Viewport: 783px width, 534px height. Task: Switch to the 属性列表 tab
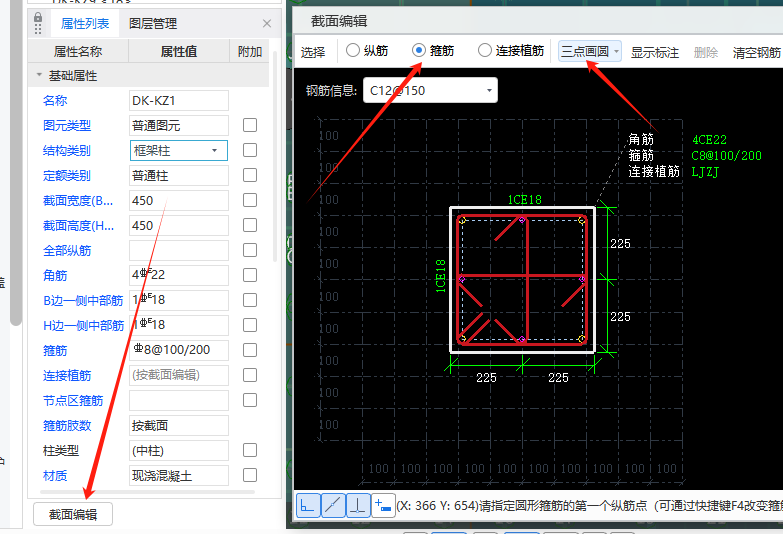click(85, 23)
